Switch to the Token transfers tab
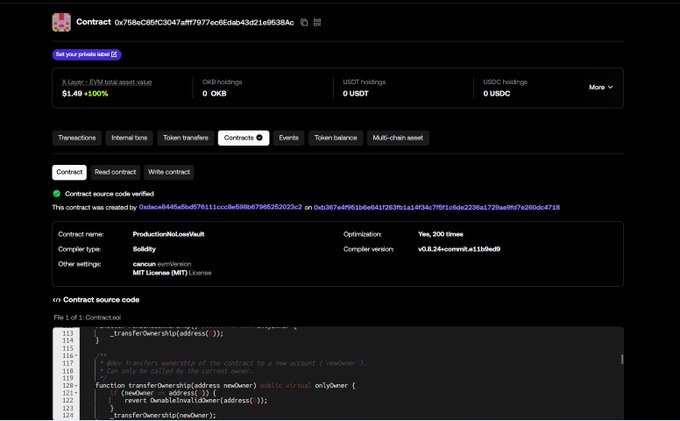The height and width of the screenshot is (421, 680). (186, 138)
